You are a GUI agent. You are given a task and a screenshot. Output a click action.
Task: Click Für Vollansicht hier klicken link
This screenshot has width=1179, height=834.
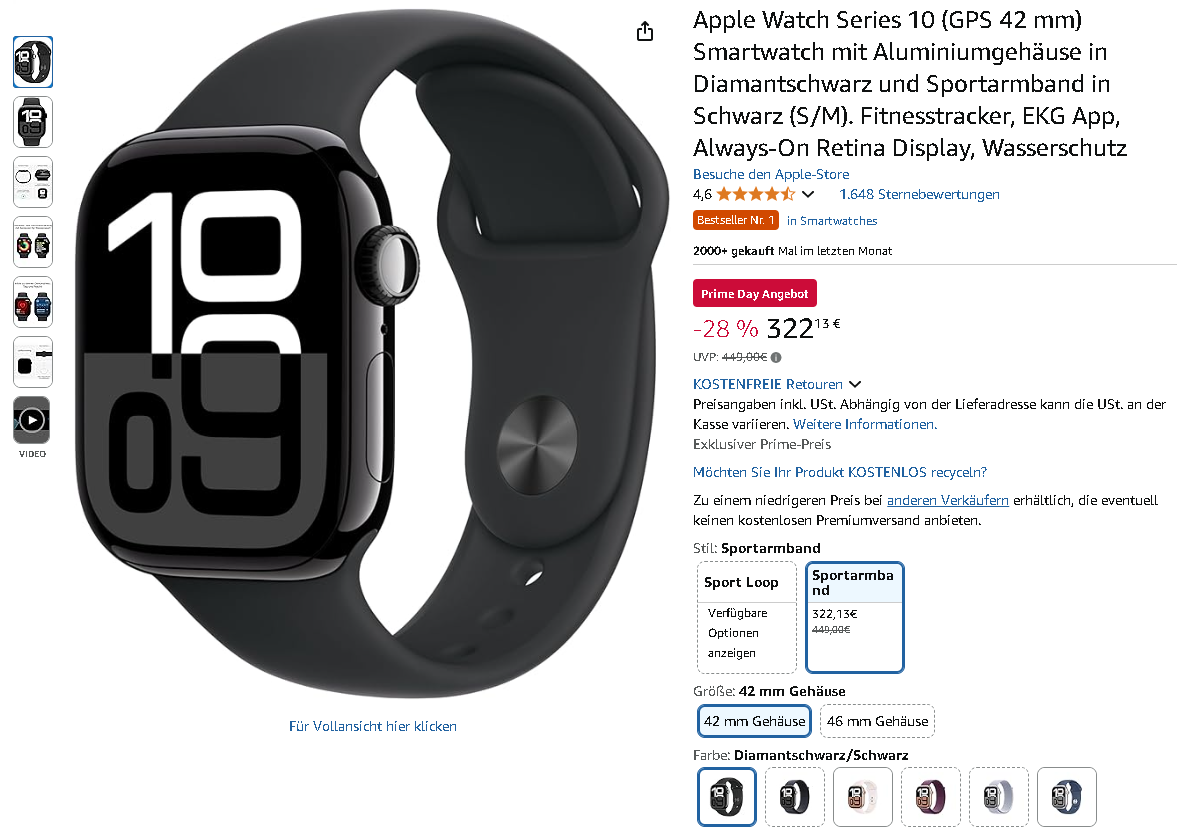373,726
